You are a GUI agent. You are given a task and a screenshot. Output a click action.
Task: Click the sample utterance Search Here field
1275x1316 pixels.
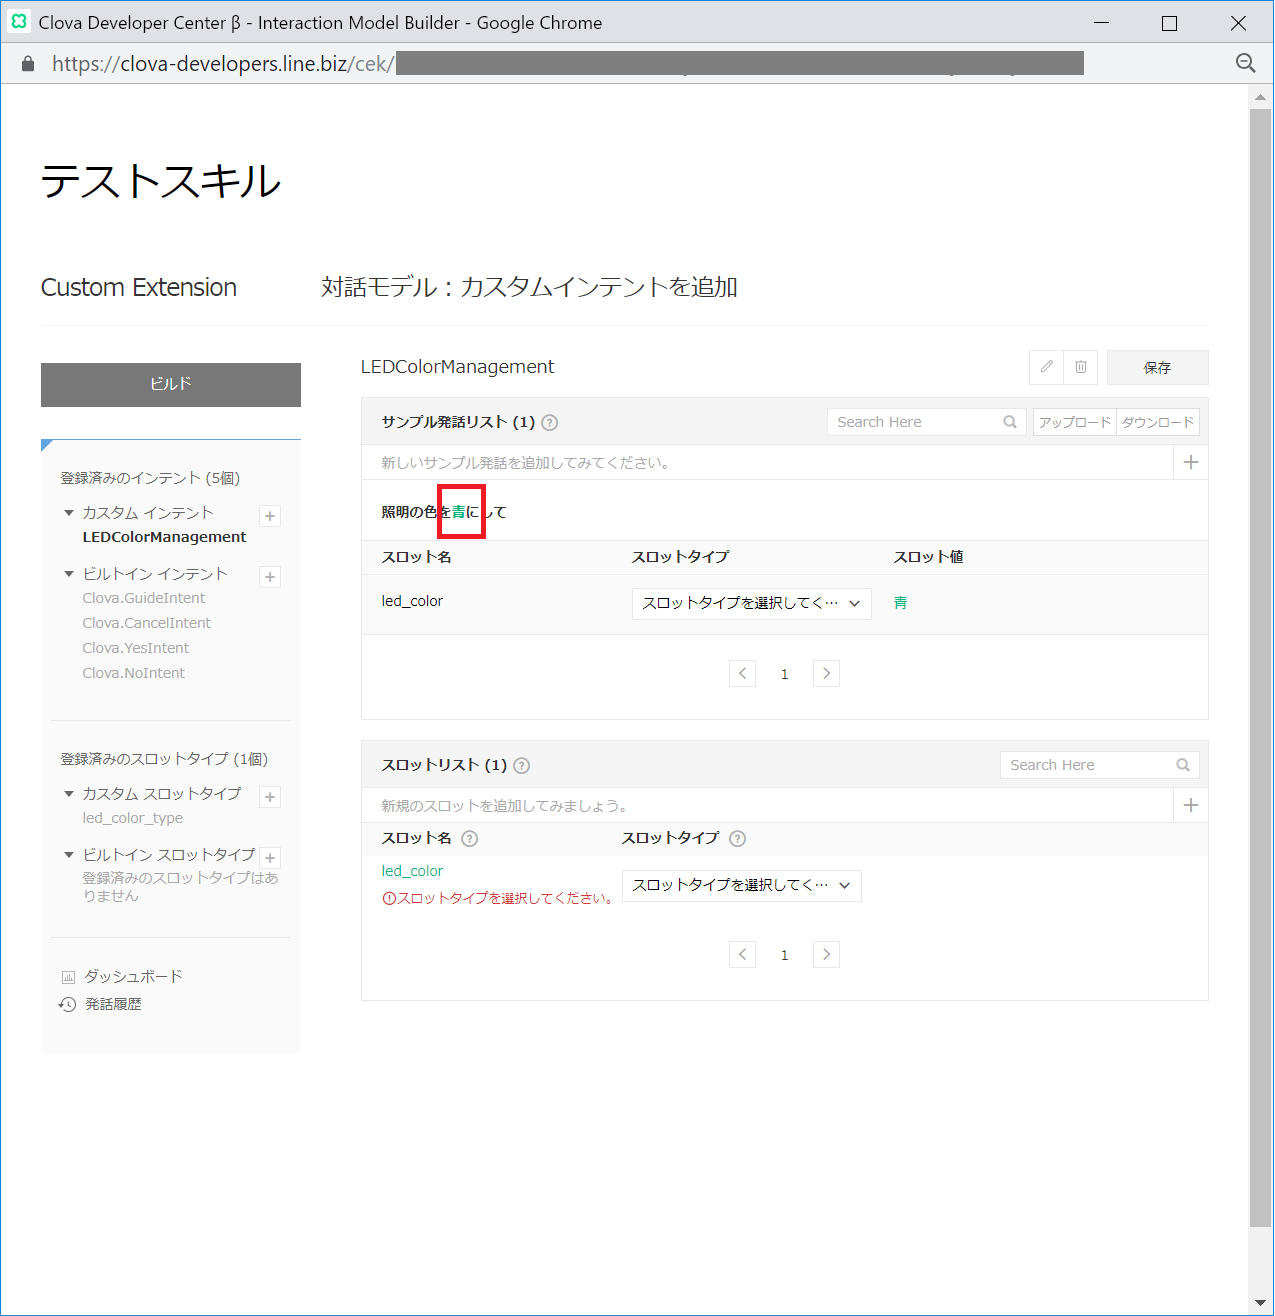[915, 422]
